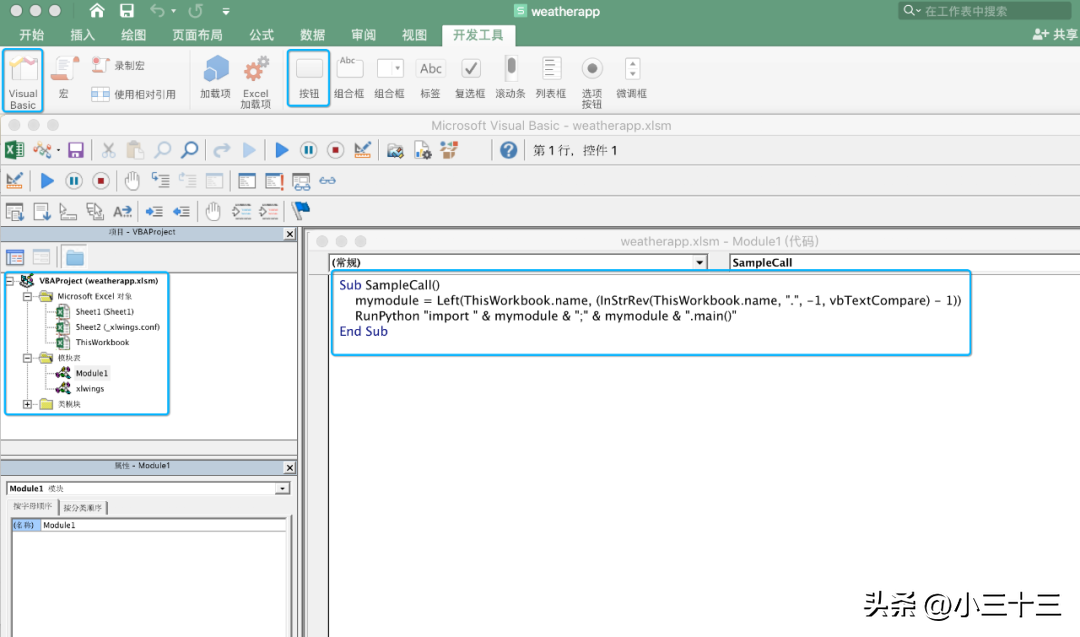
Task: Save project with purple floppy icon
Action: point(75,149)
